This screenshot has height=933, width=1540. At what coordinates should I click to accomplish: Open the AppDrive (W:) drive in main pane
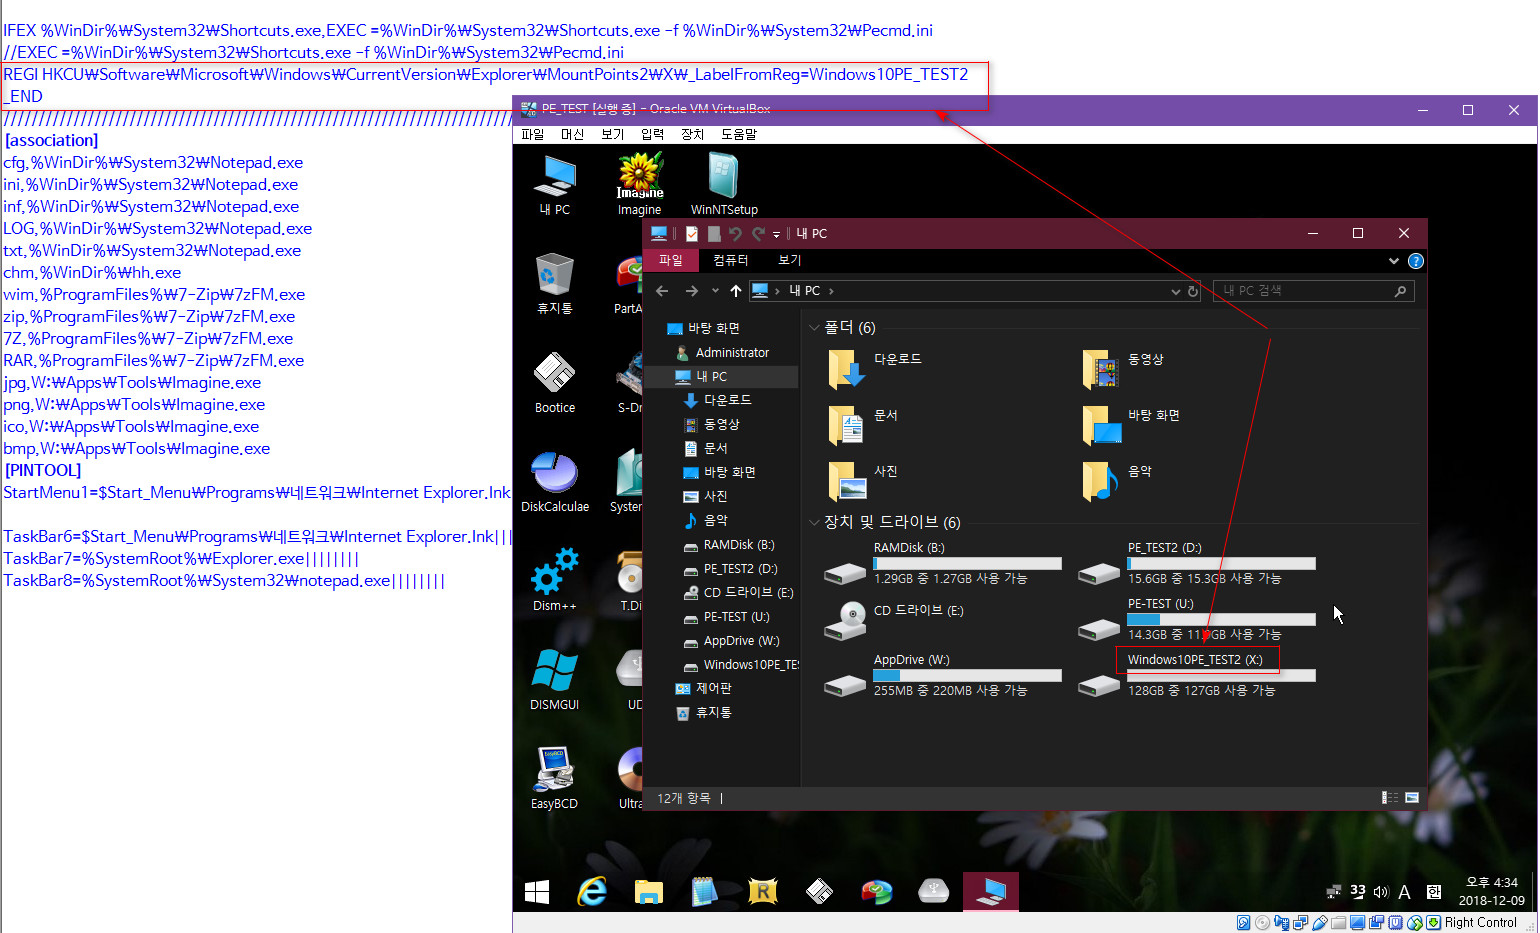943,677
